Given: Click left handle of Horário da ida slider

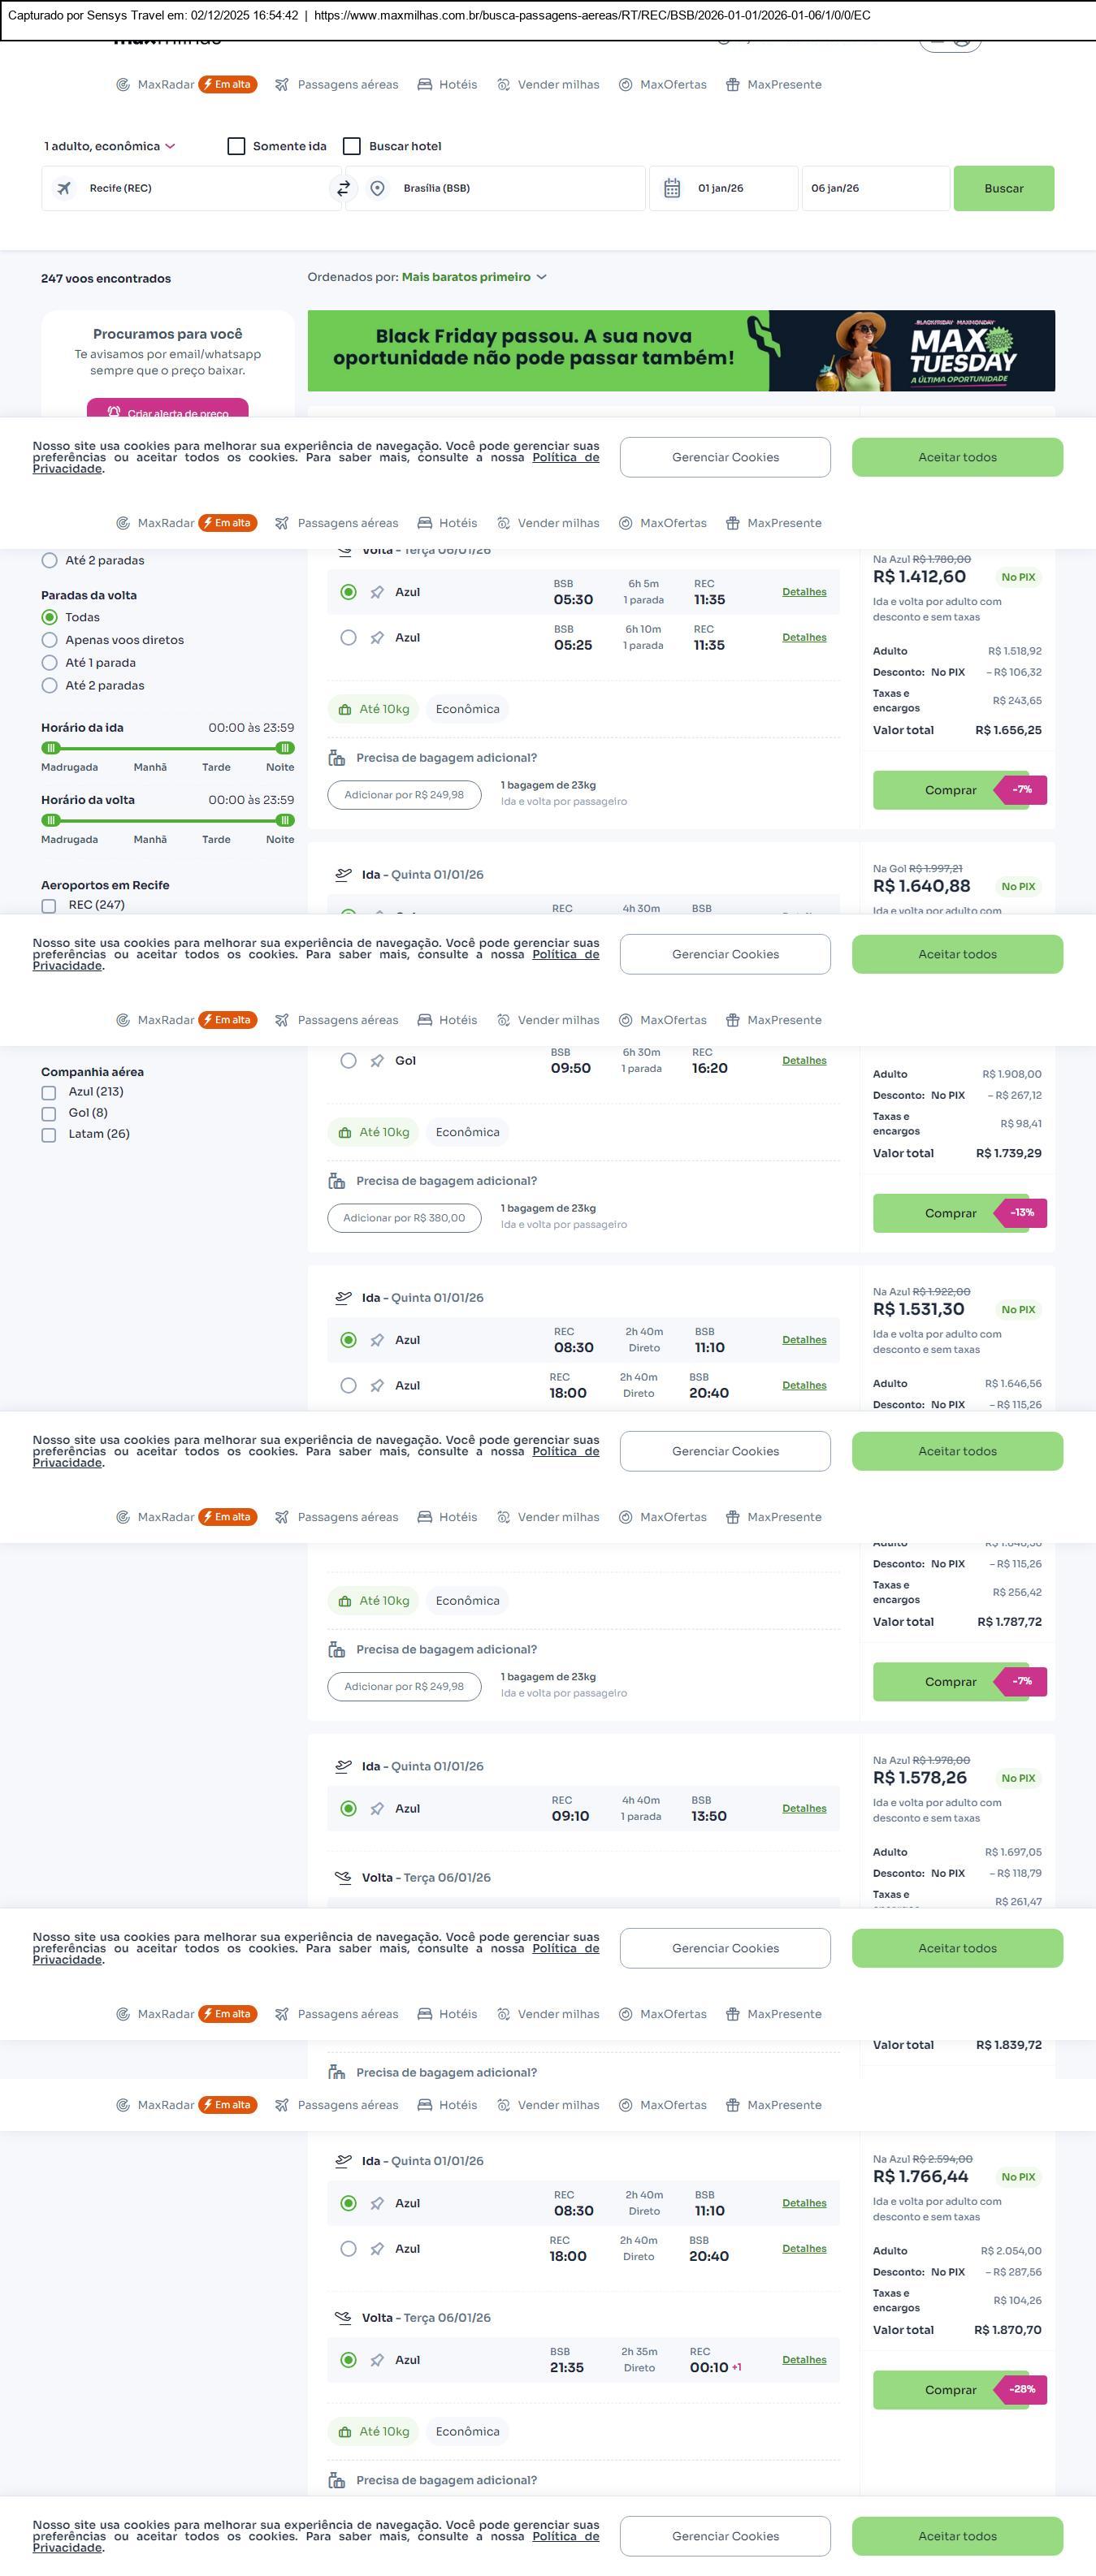Looking at the screenshot, I should [51, 748].
